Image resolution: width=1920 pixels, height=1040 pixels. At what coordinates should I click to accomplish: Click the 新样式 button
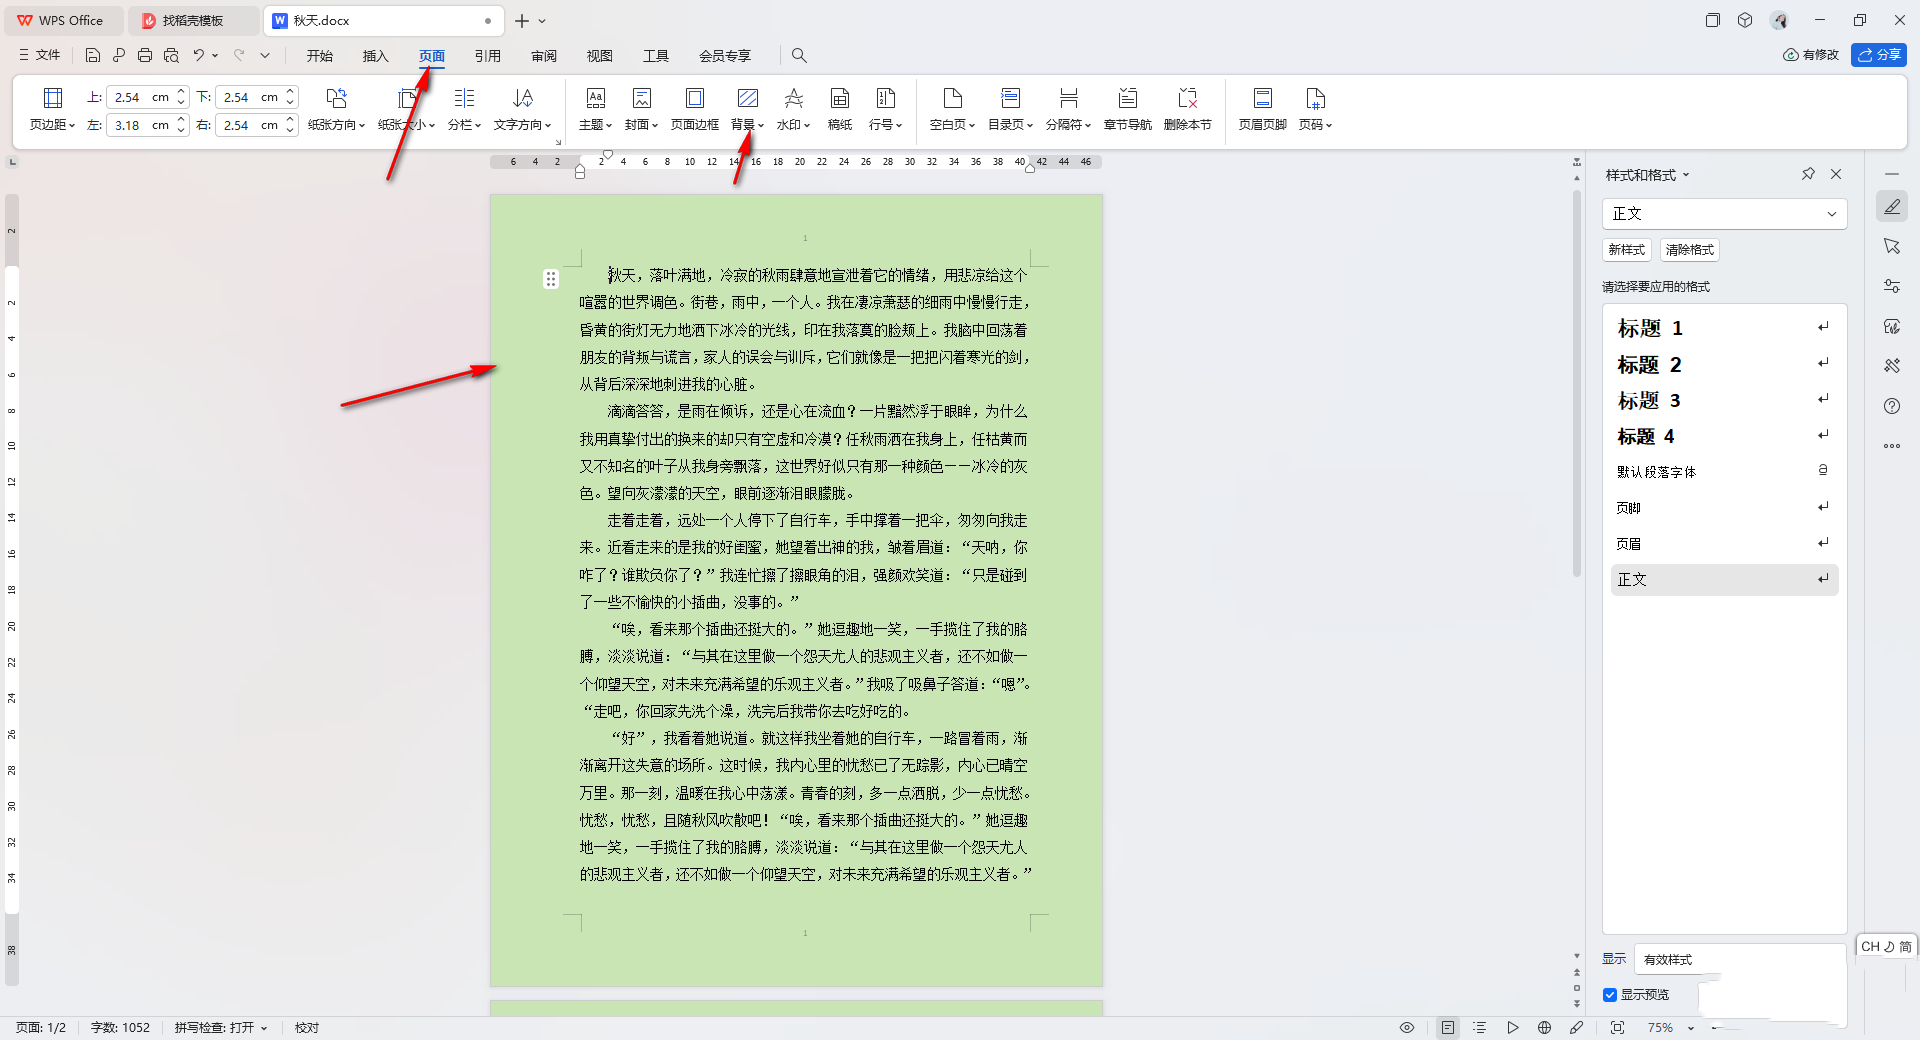[x=1627, y=250]
